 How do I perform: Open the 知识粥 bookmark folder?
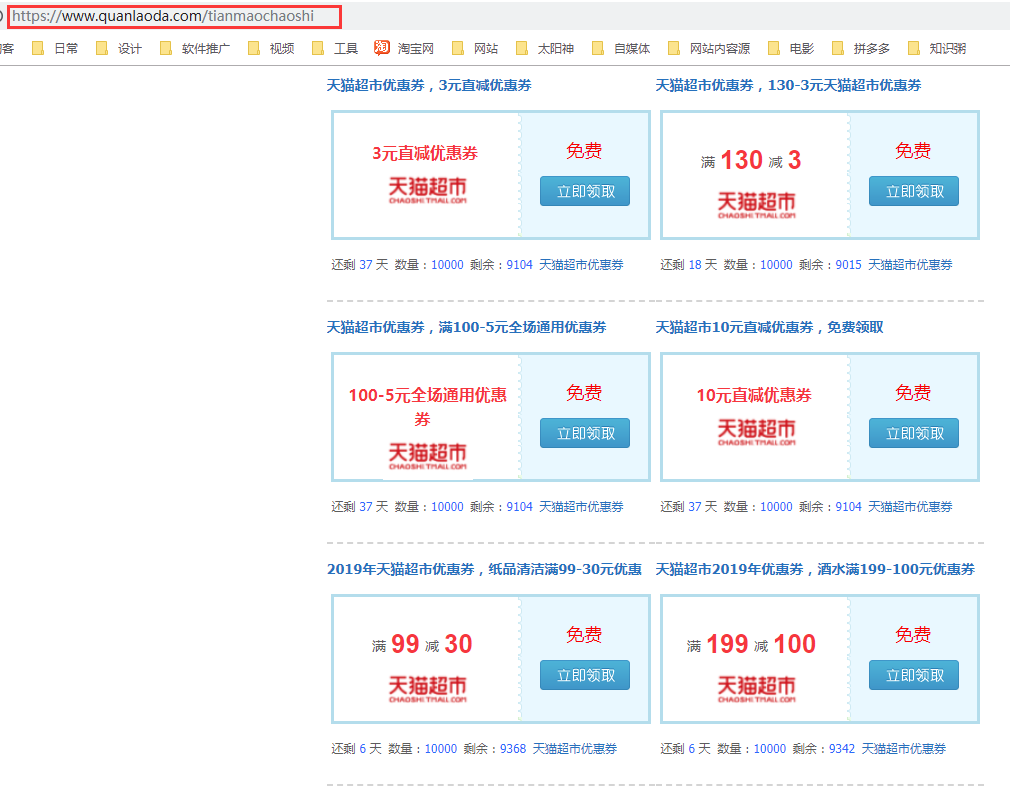[x=937, y=48]
